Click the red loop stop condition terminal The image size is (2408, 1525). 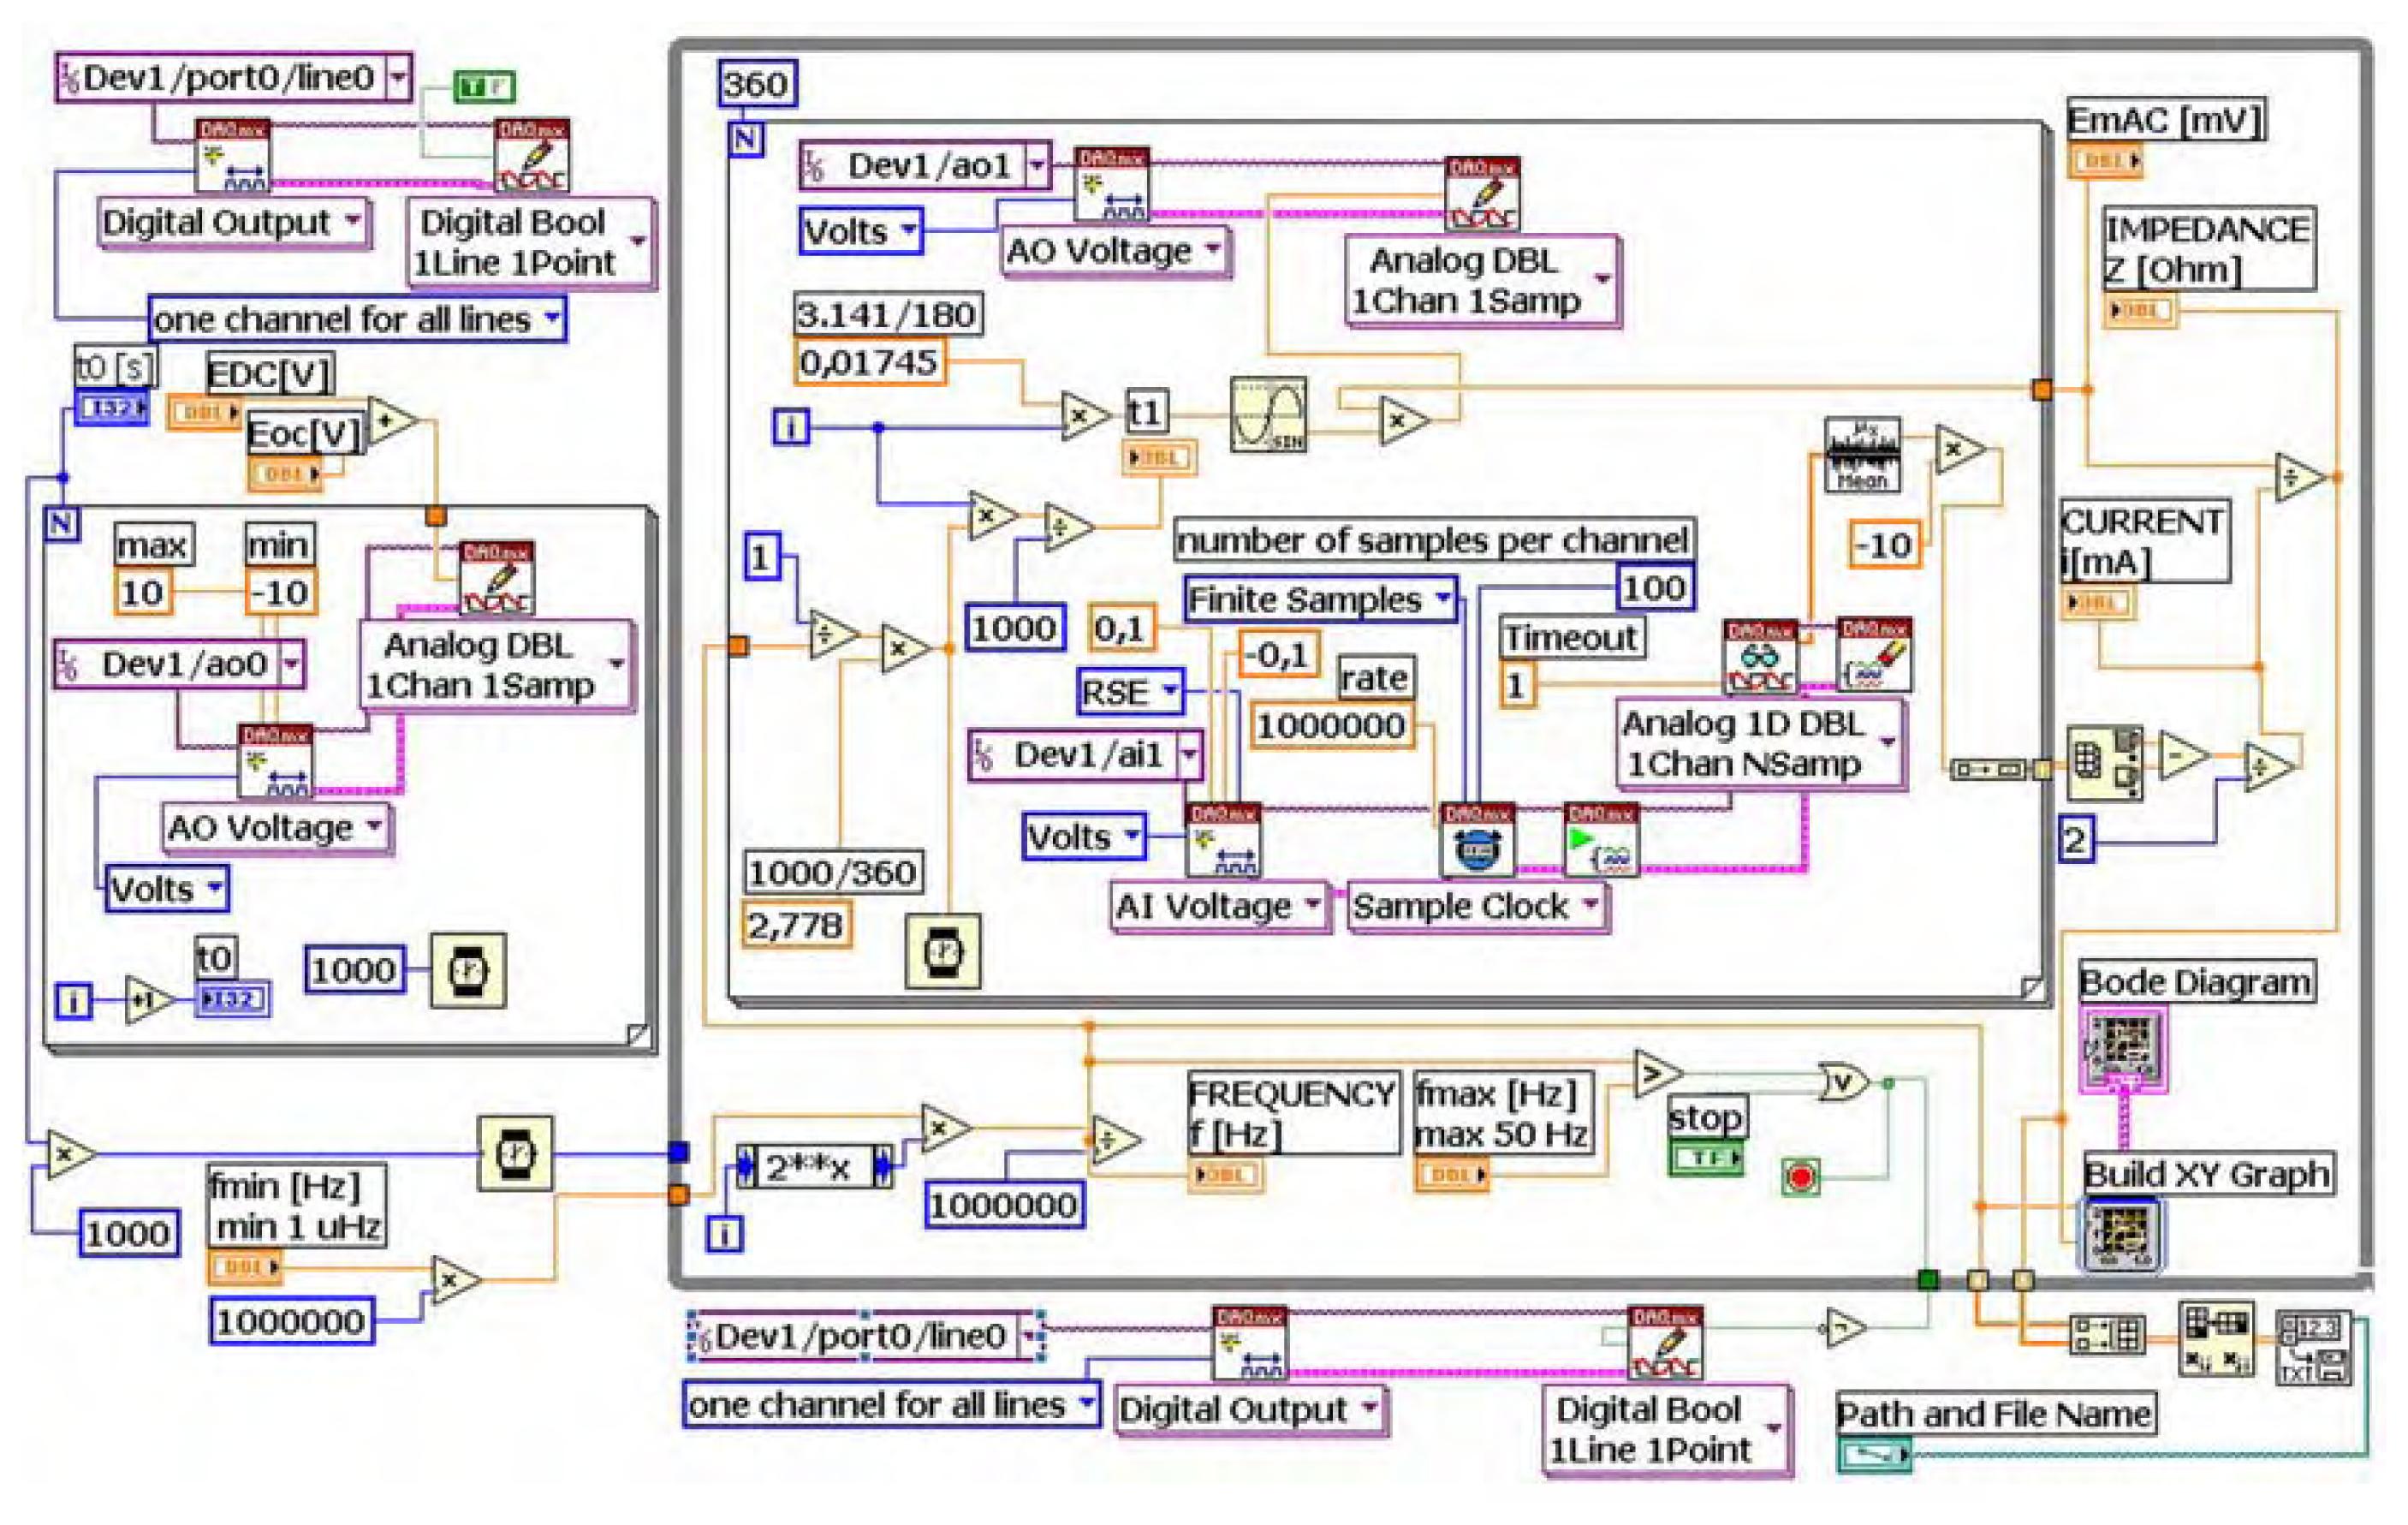coord(1800,1177)
